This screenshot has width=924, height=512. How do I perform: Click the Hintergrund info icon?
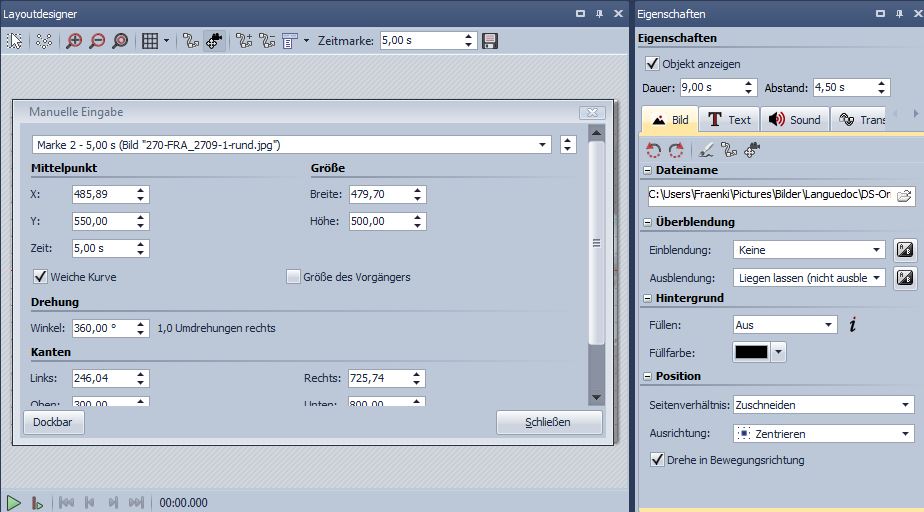(x=853, y=324)
